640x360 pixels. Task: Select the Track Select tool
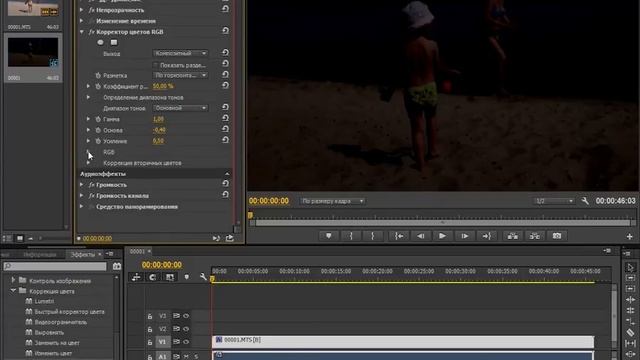click(630, 278)
